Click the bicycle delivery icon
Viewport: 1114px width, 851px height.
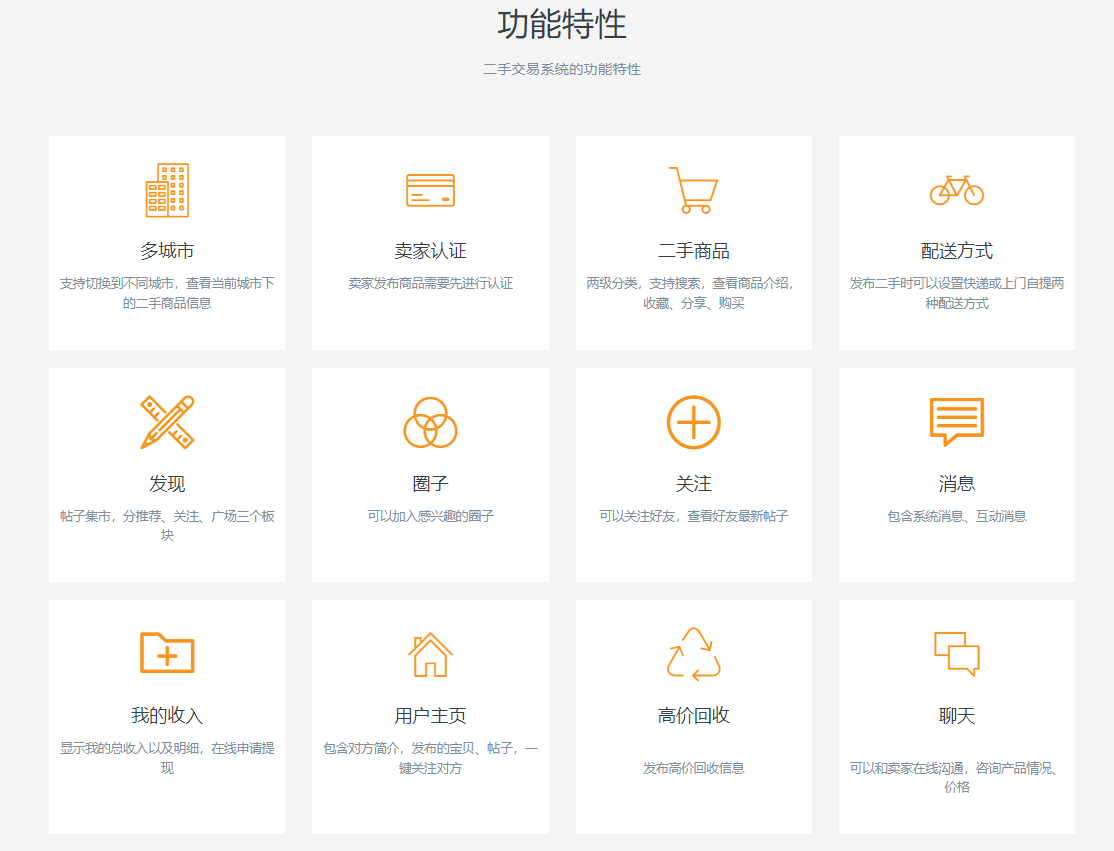coord(956,190)
